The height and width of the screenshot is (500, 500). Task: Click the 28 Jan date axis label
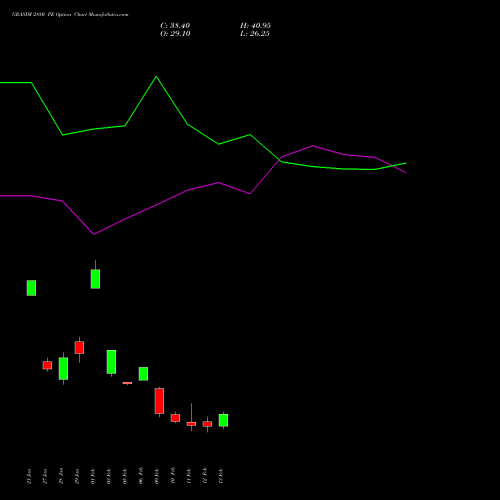pos(61,476)
